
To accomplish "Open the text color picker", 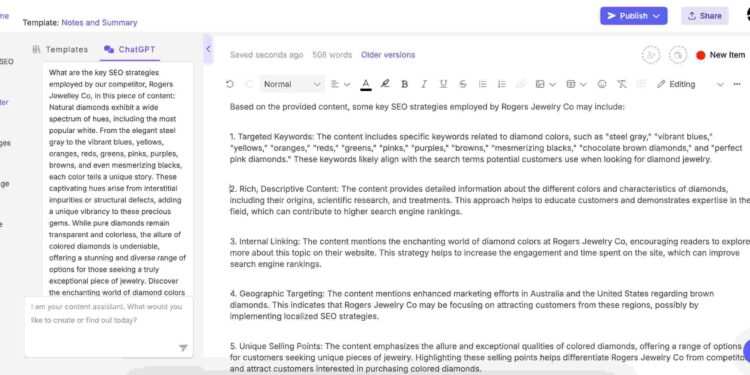I will click(x=366, y=84).
